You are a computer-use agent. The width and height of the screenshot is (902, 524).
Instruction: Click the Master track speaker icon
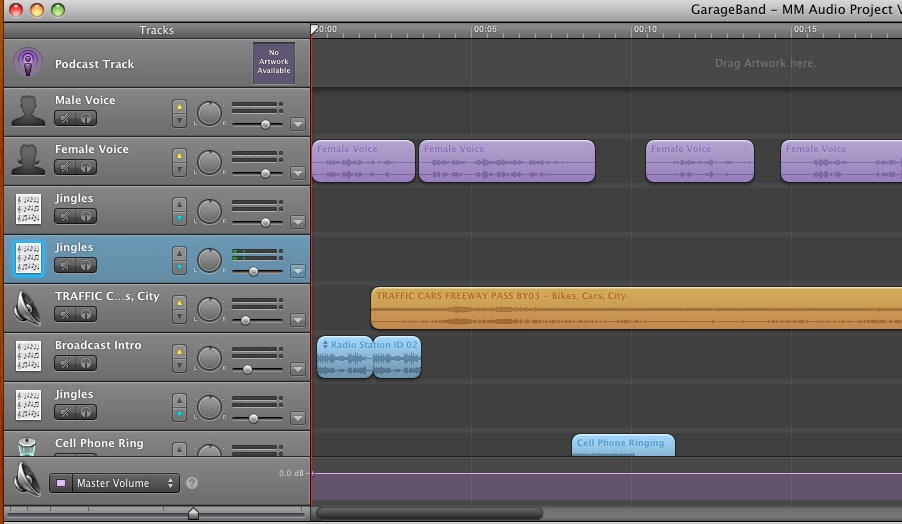27,479
